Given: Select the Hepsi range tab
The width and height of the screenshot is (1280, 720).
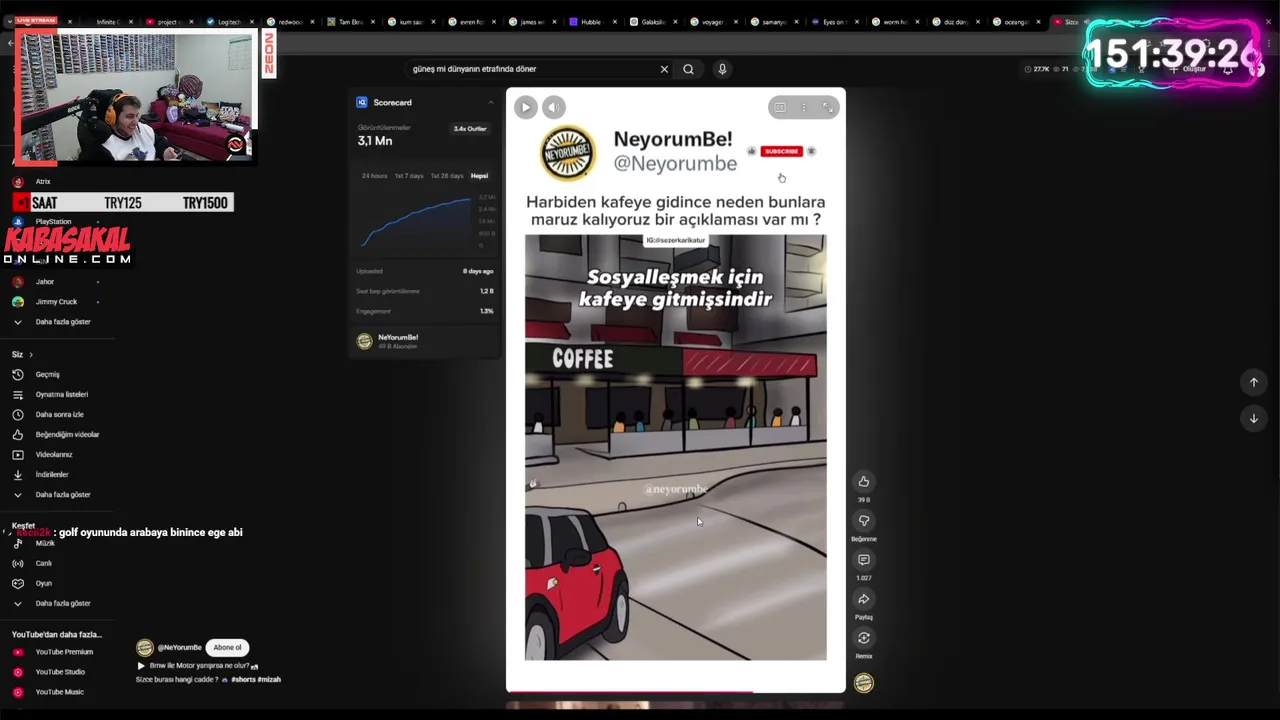Looking at the screenshot, I should point(479,176).
